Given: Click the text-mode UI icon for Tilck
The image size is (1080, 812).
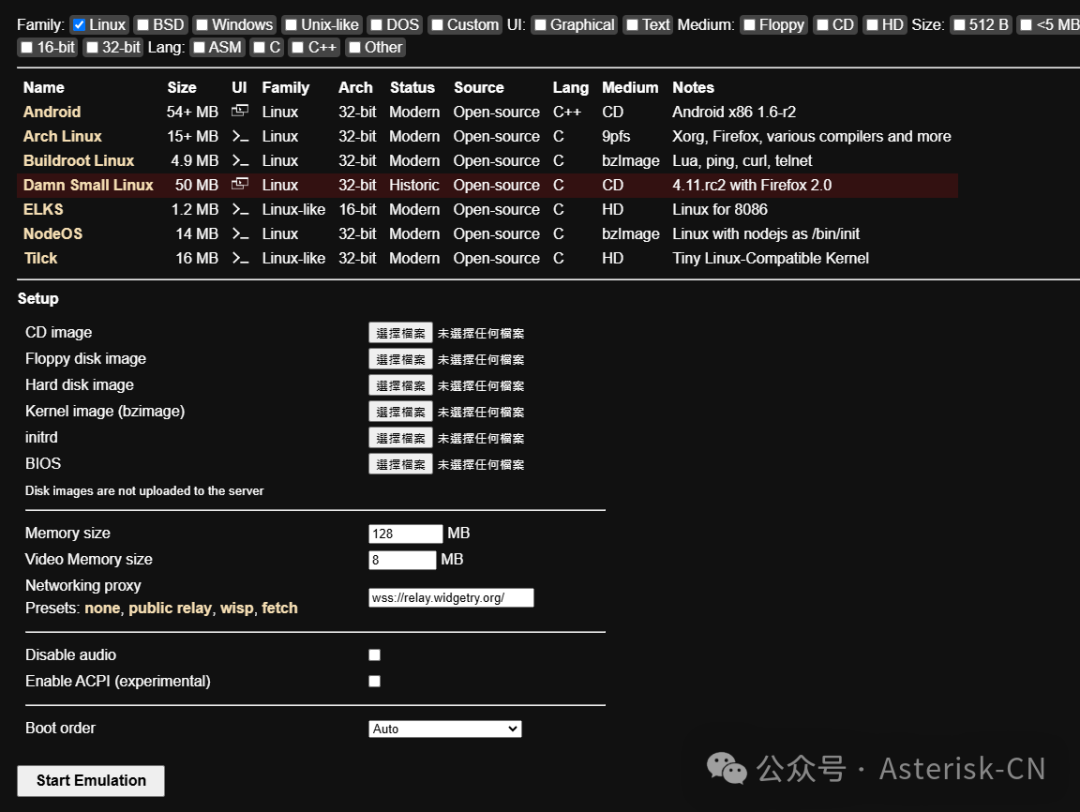Looking at the screenshot, I should pos(240,258).
